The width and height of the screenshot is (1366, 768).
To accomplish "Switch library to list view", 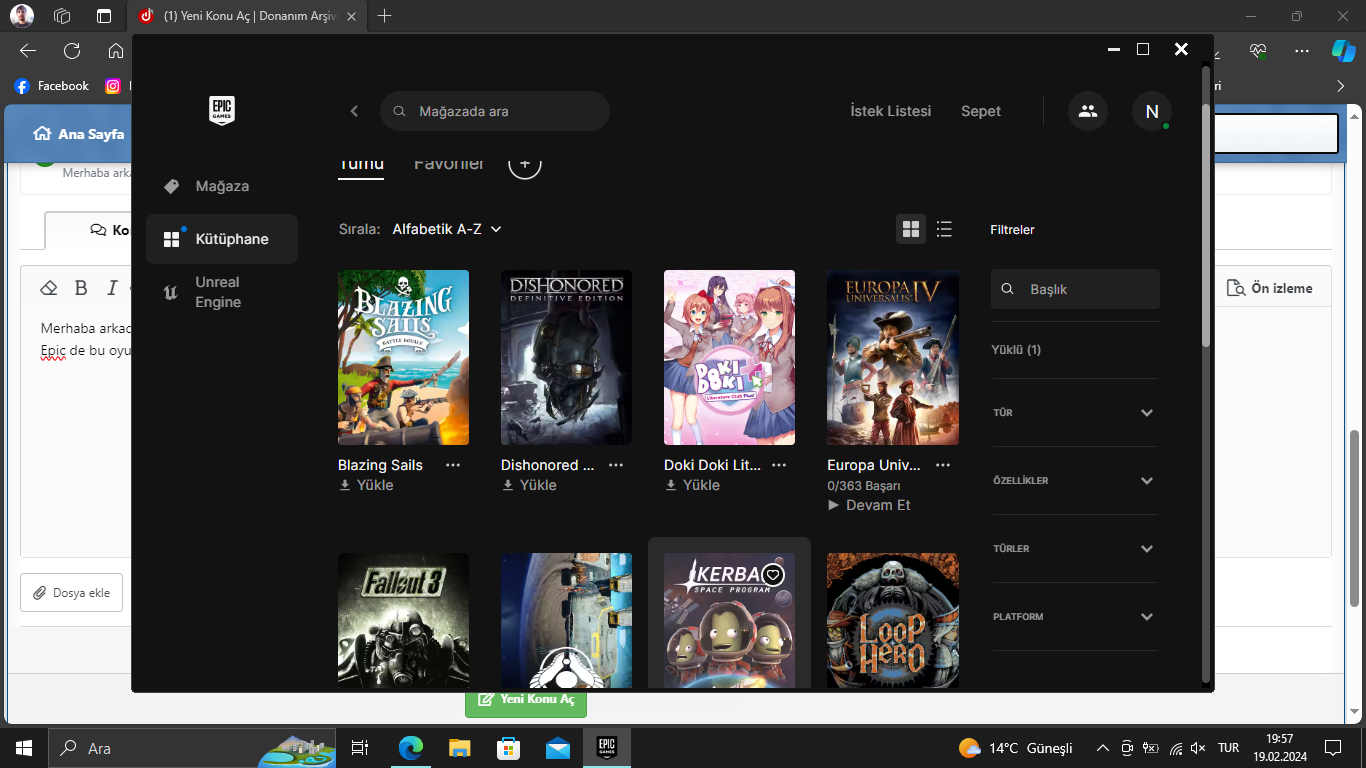I will coord(944,229).
